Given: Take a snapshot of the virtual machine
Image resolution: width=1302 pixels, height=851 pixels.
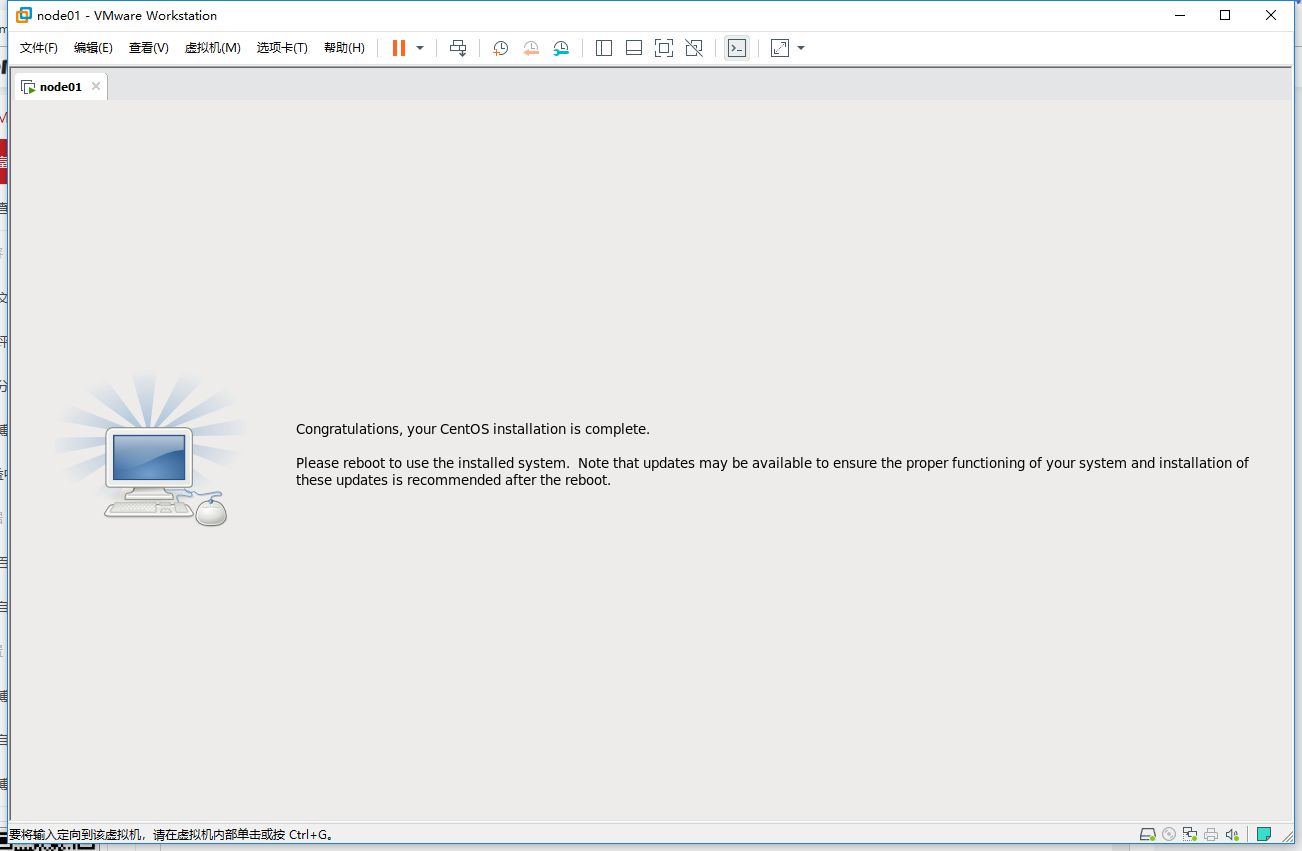Looking at the screenshot, I should 501,48.
